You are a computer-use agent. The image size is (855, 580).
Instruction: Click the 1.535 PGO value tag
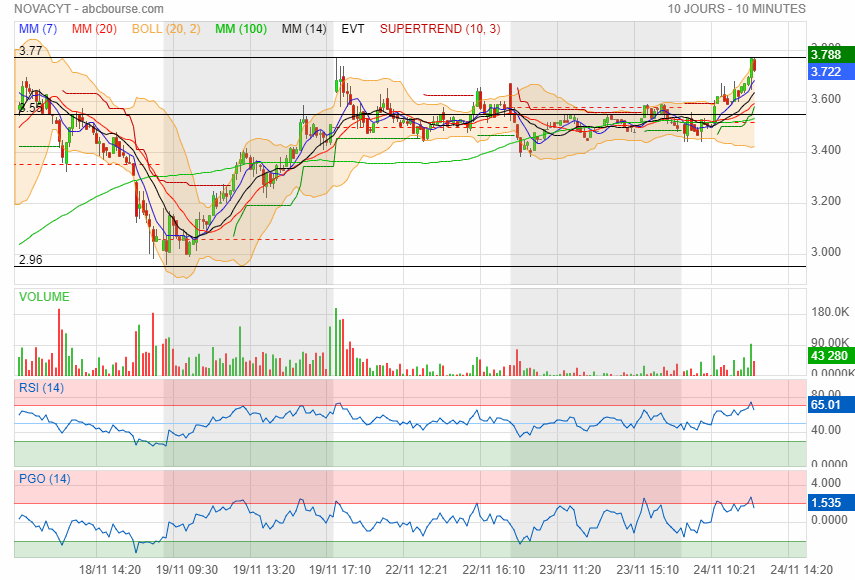(x=830, y=503)
